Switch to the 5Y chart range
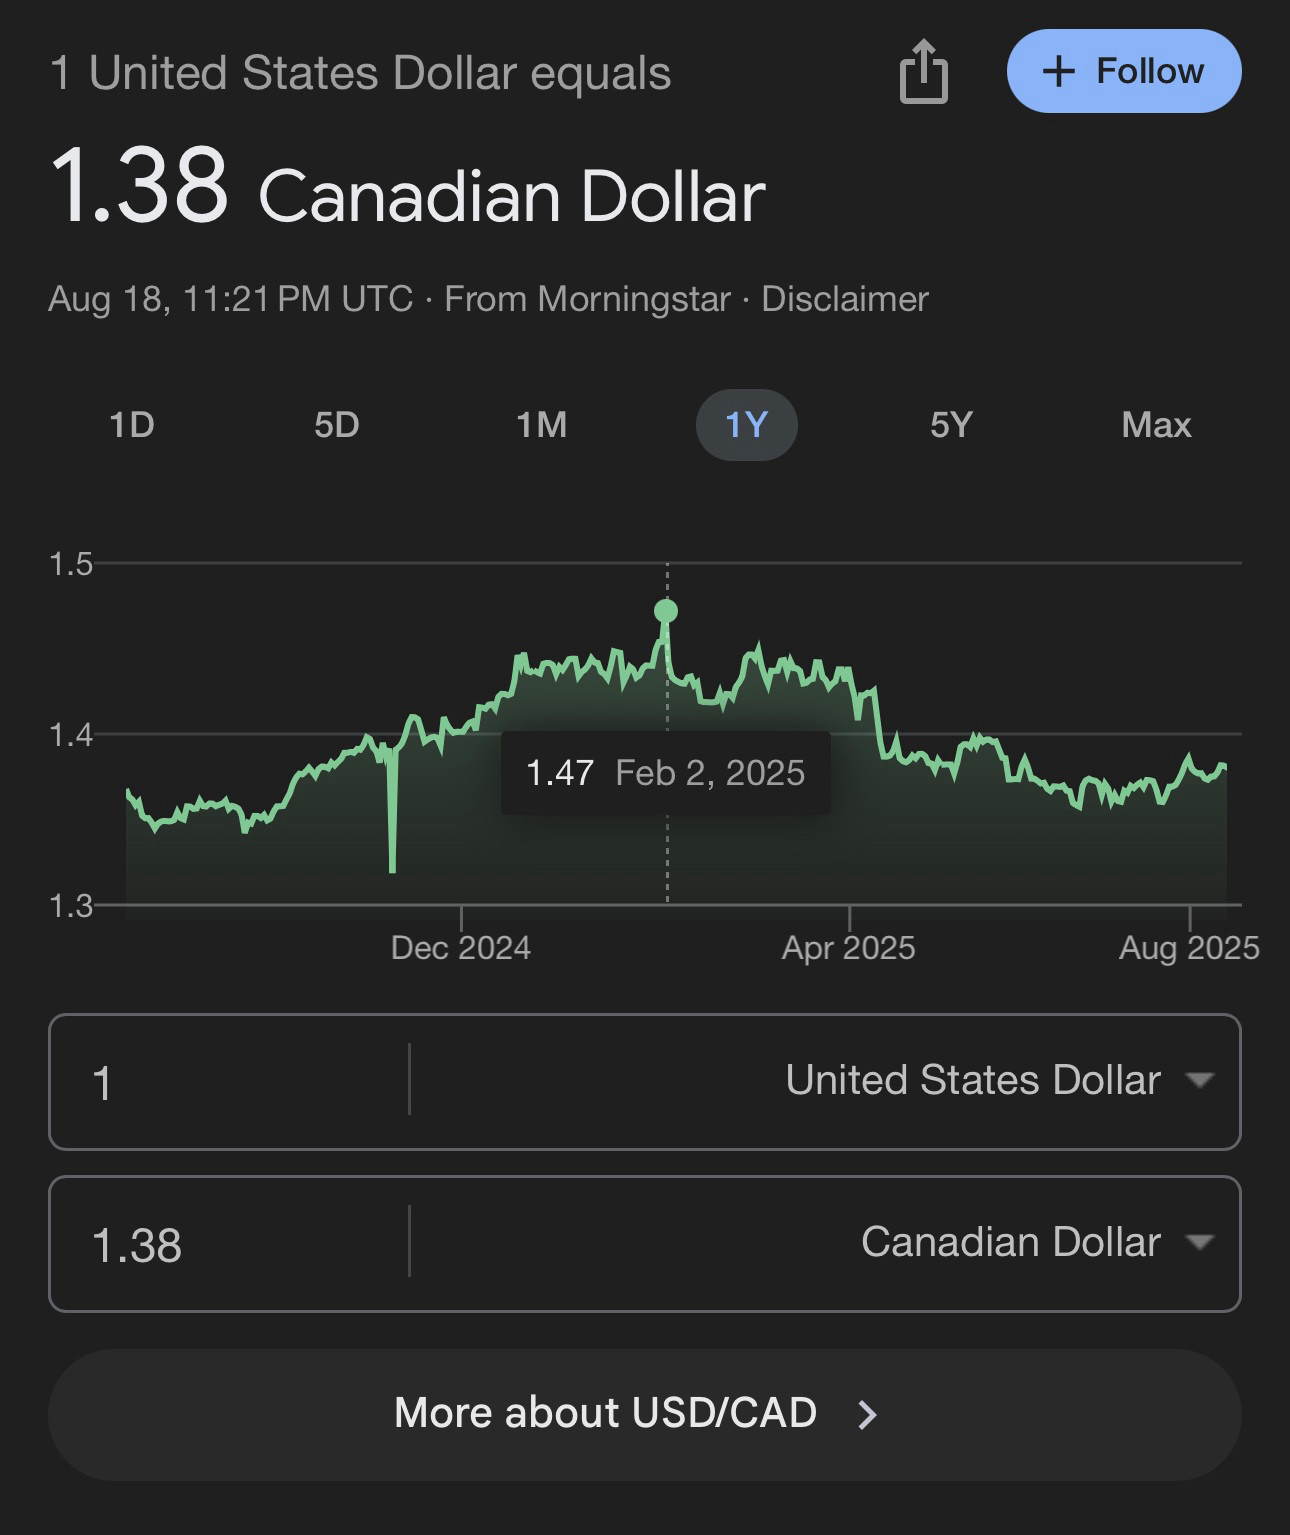 coord(951,425)
